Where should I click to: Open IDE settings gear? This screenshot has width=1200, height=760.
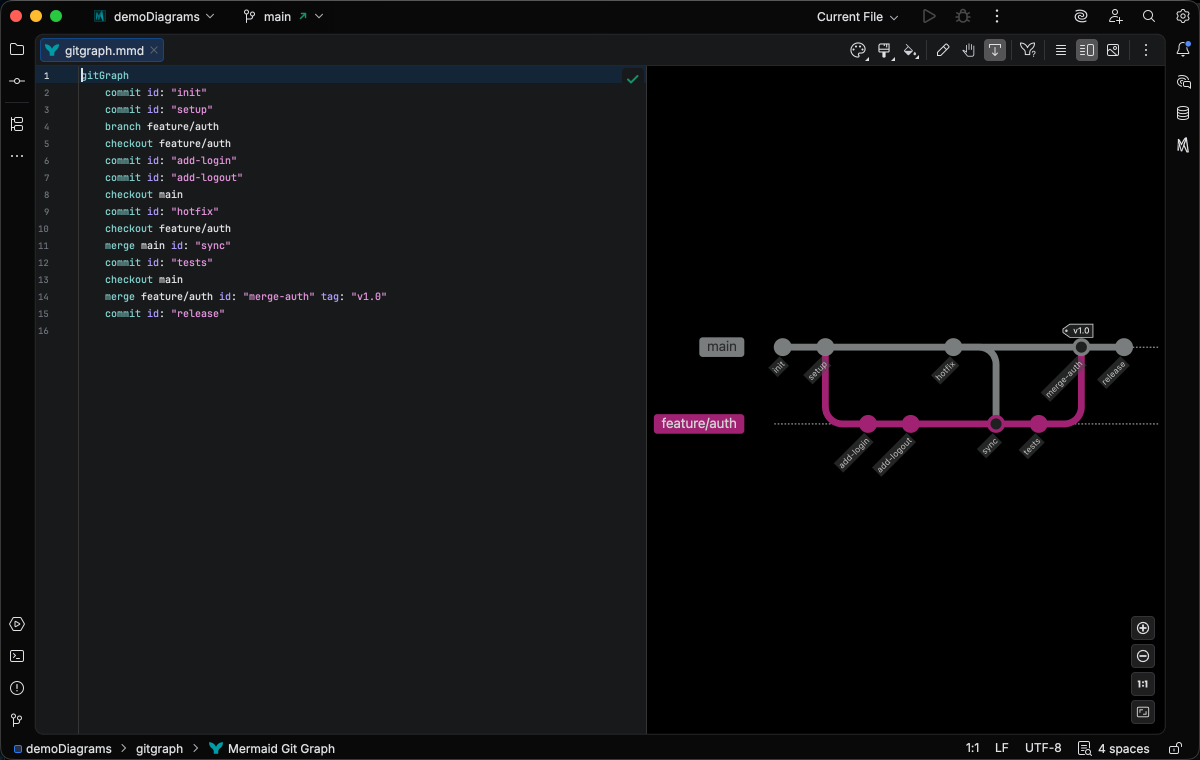pos(1182,16)
